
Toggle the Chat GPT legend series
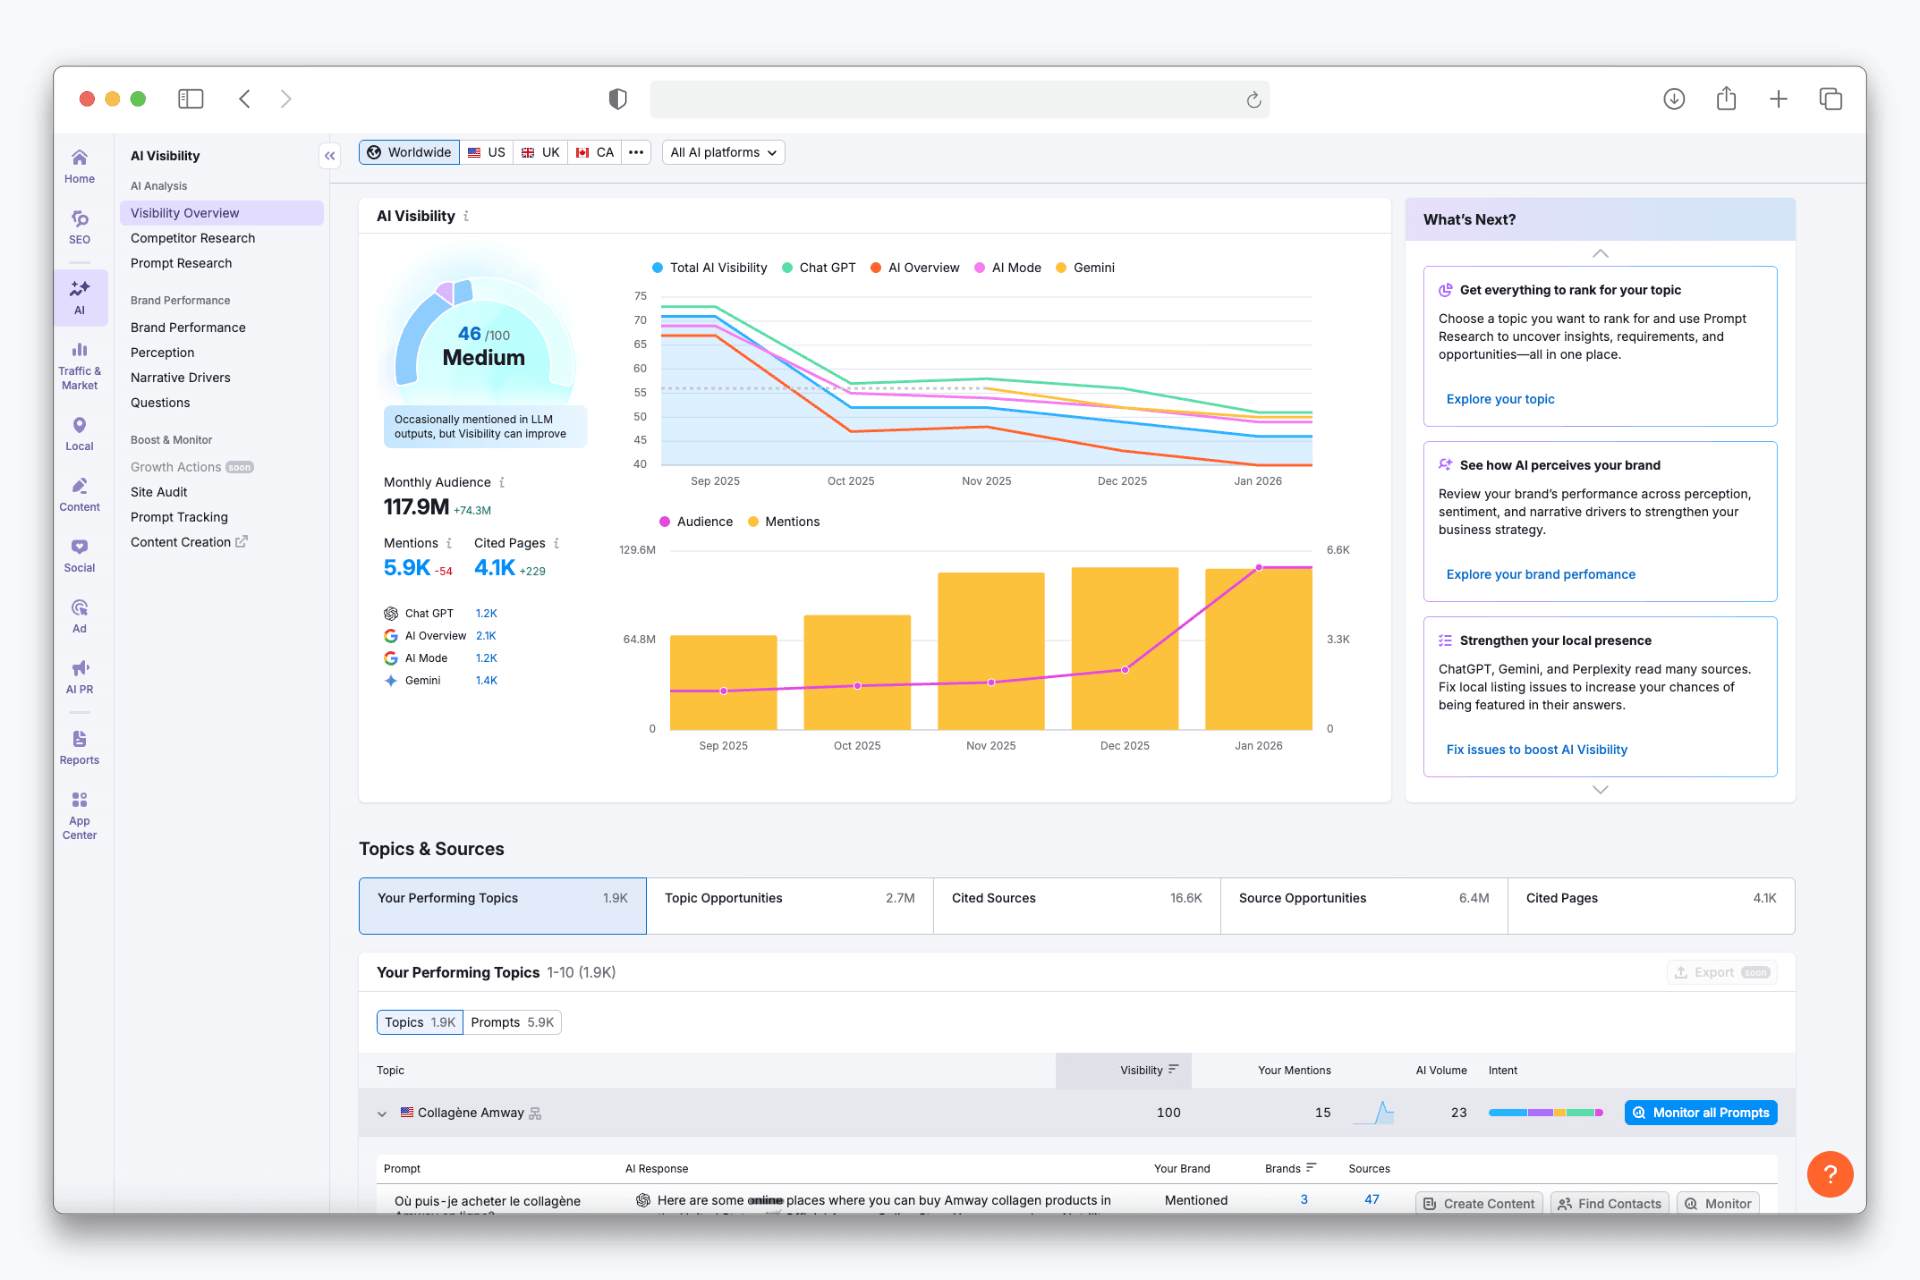819,268
